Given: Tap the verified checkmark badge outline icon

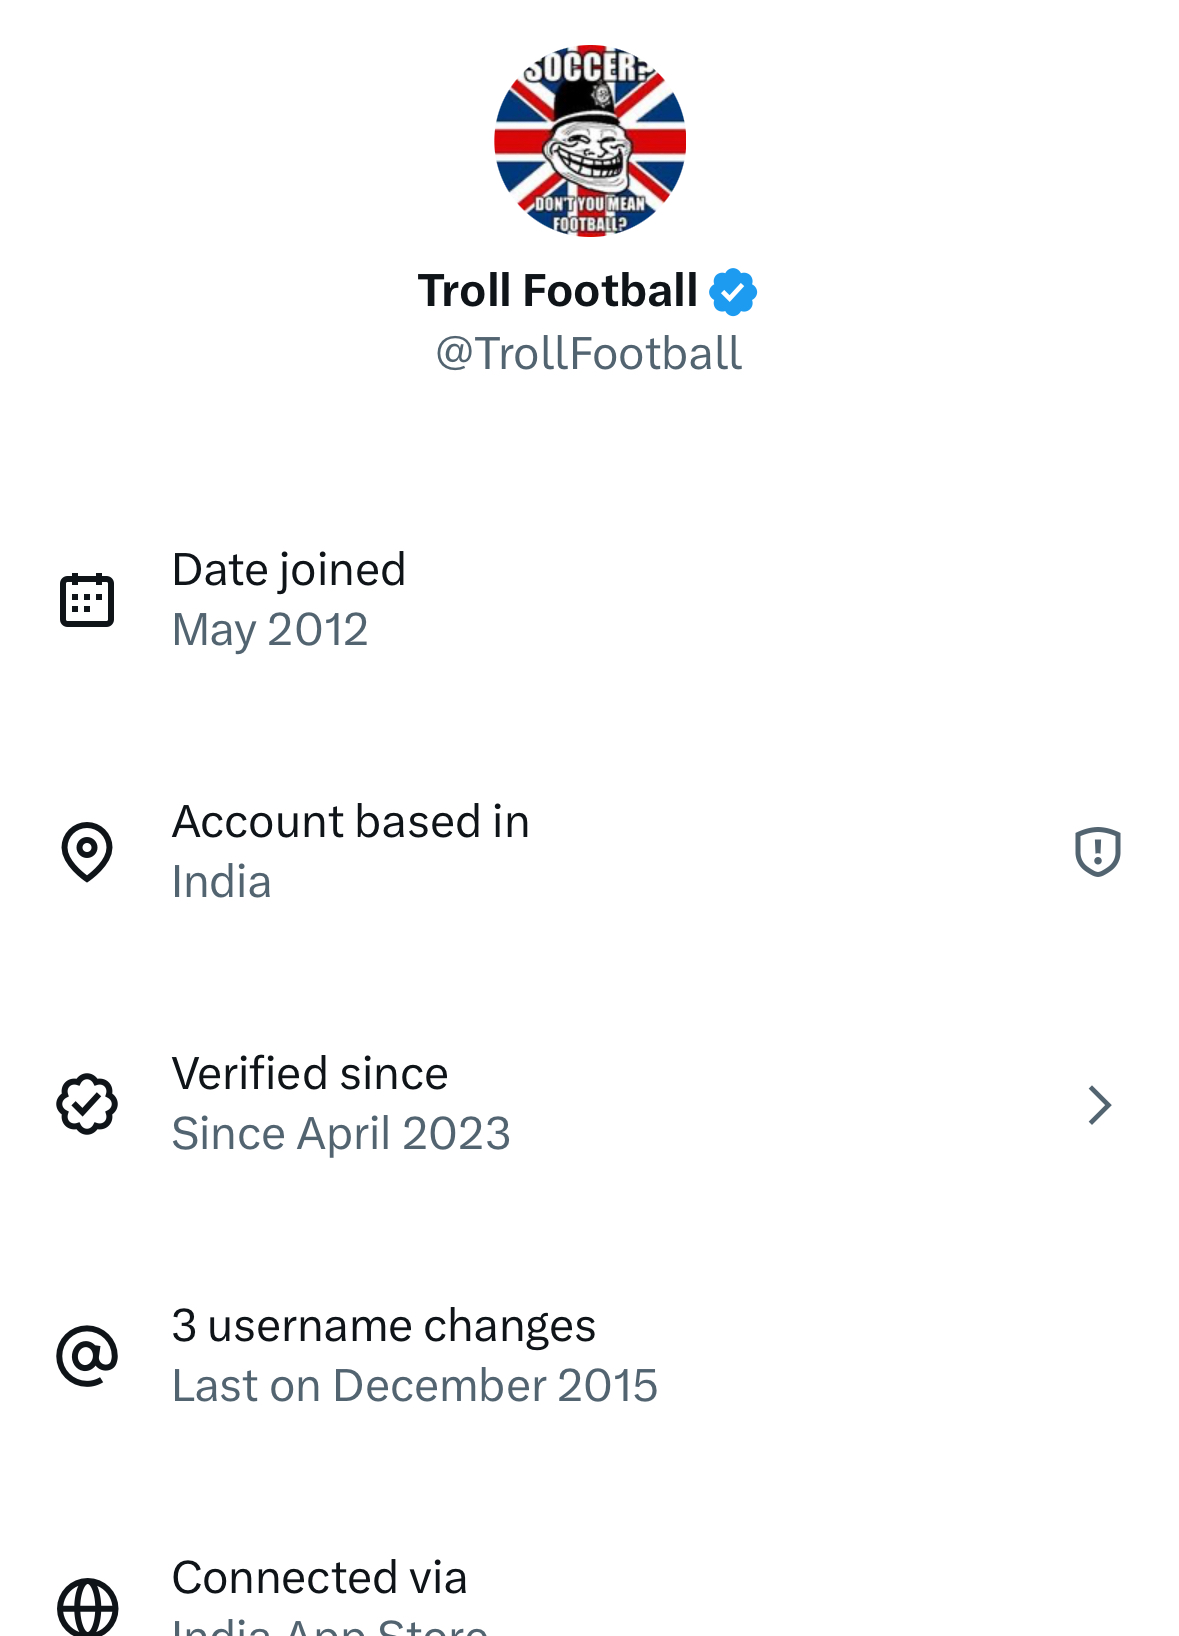Looking at the screenshot, I should pos(87,1104).
